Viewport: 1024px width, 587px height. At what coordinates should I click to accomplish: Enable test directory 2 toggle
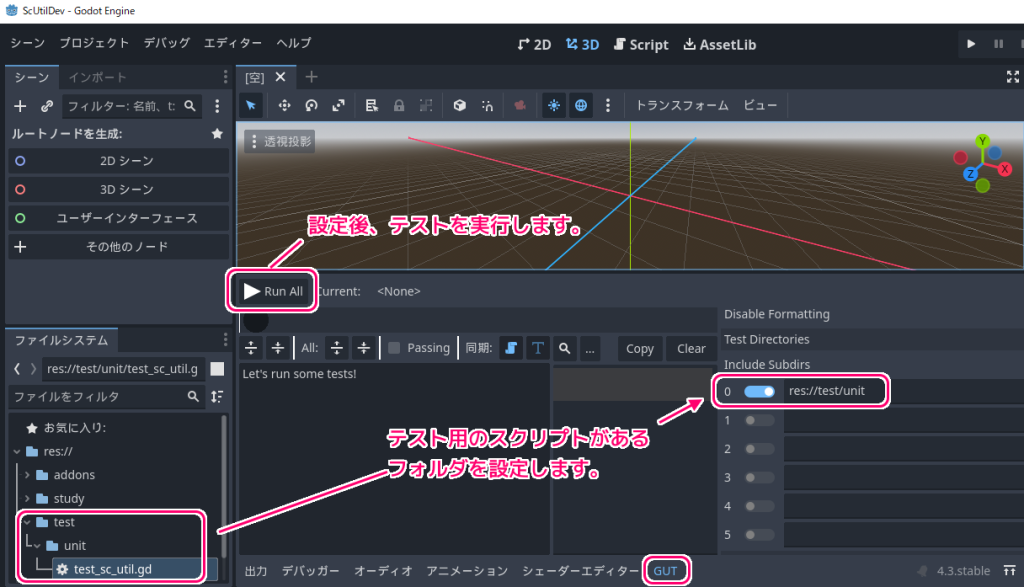pos(759,449)
